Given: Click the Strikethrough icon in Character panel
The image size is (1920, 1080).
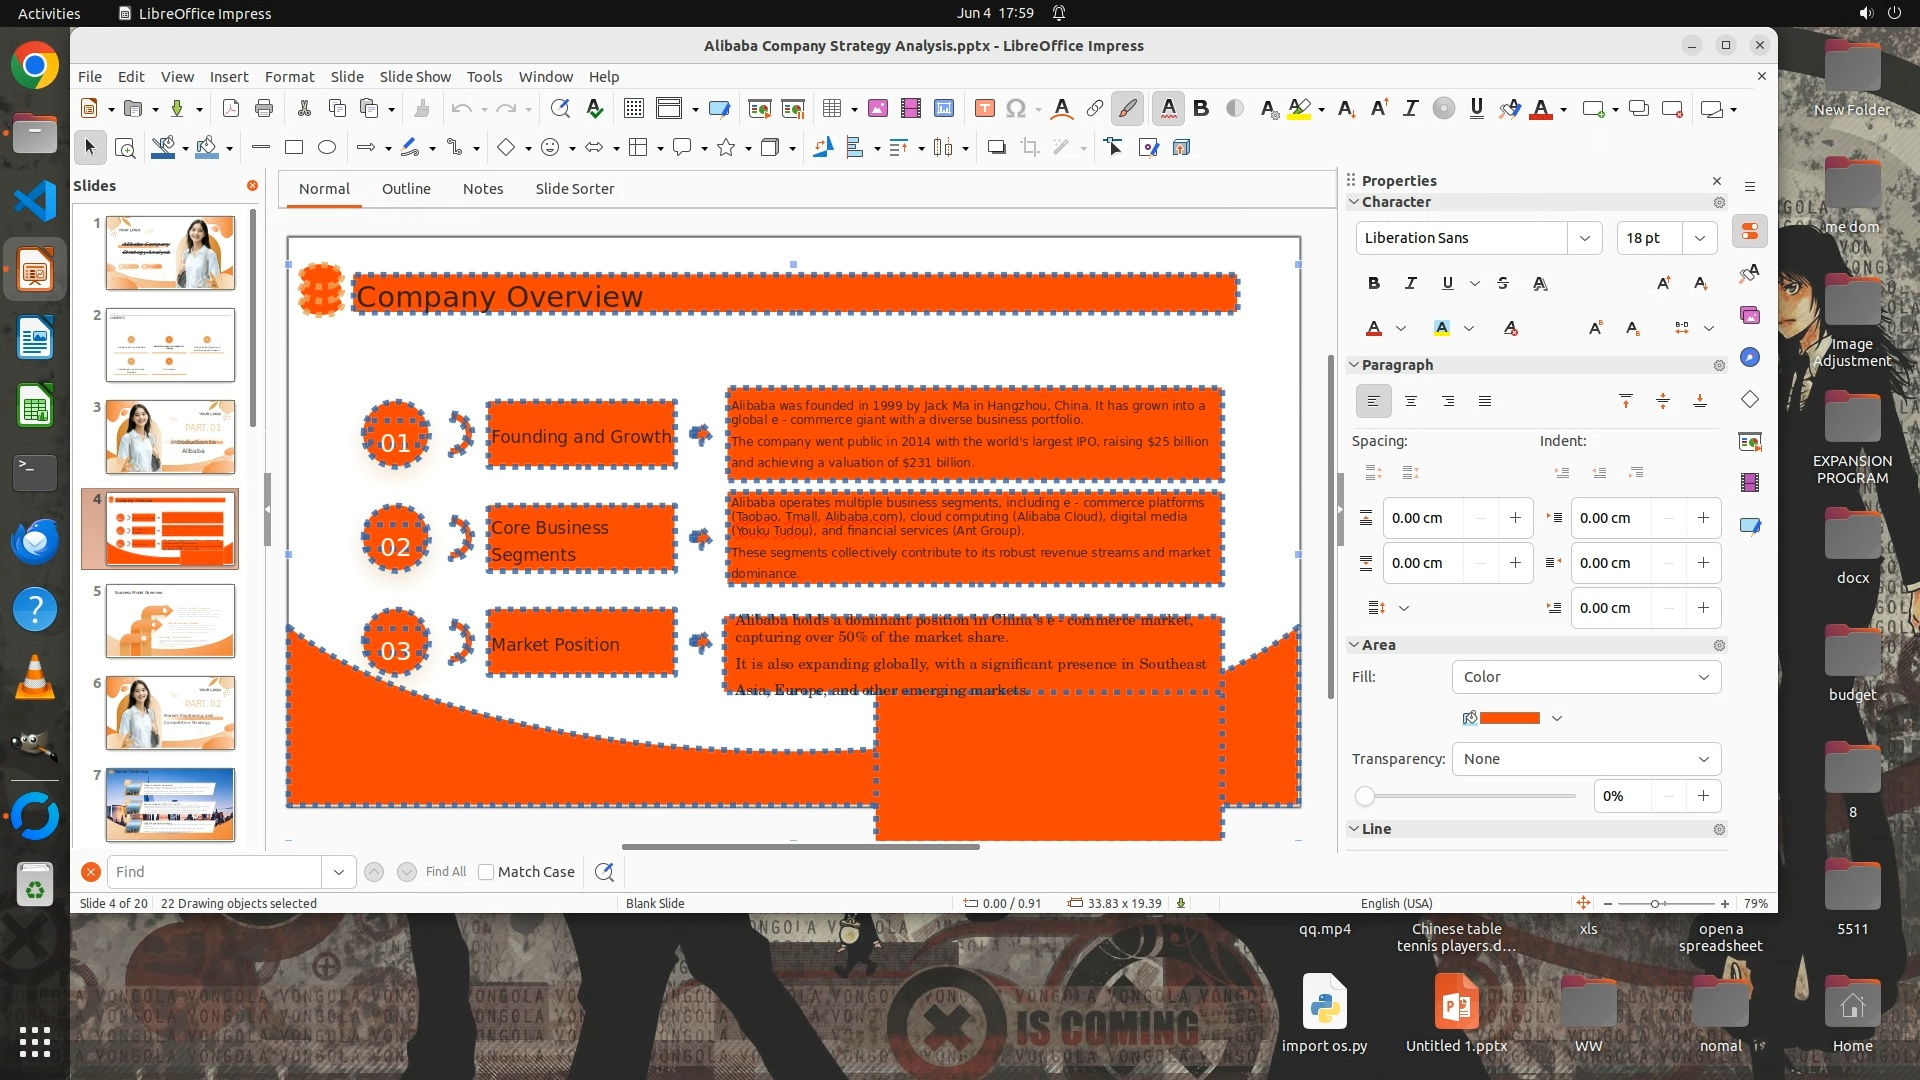Looking at the screenshot, I should [x=1503, y=283].
